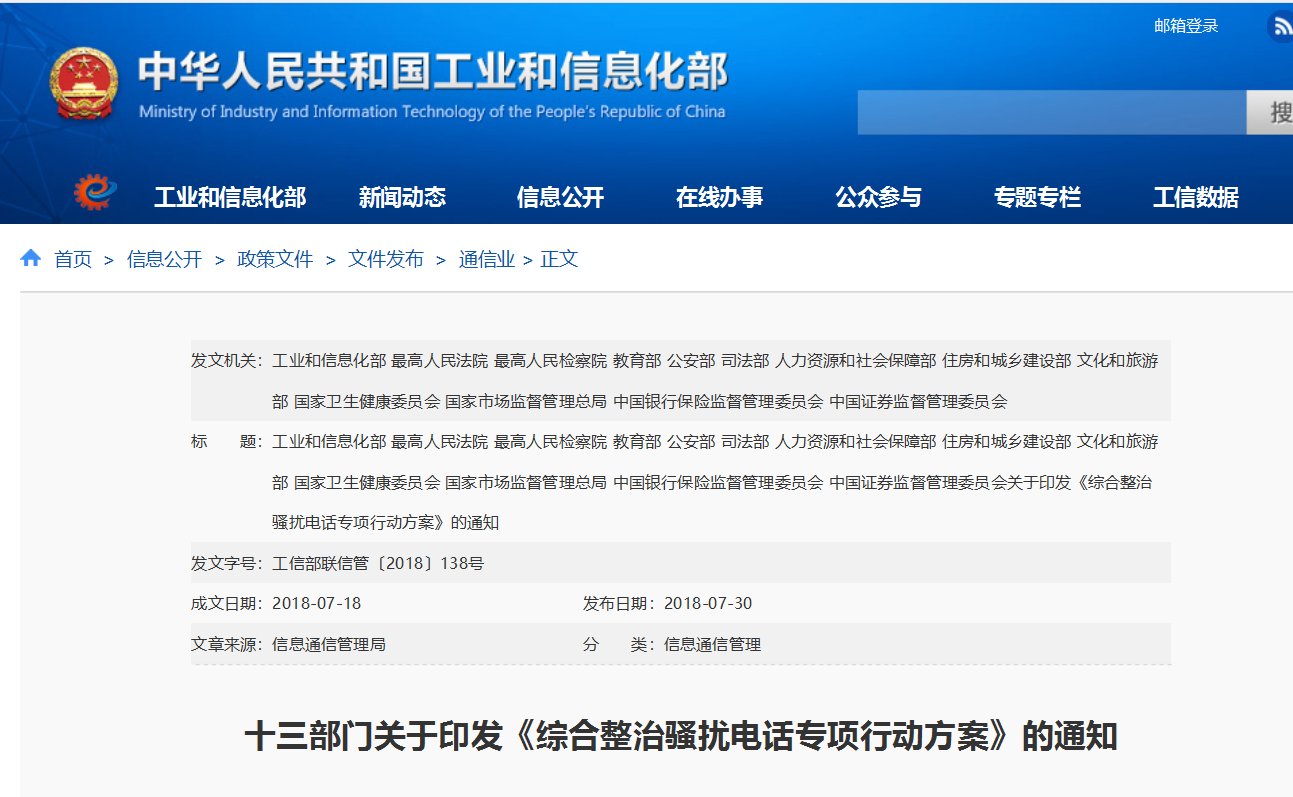The height and width of the screenshot is (797, 1293).
Task: Open 新闻动态 nav menu
Action: tap(402, 197)
